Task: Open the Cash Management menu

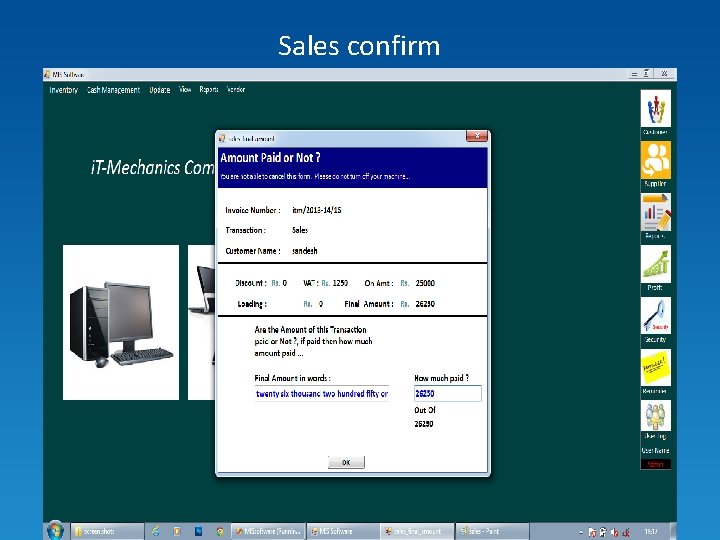Action: (x=113, y=90)
